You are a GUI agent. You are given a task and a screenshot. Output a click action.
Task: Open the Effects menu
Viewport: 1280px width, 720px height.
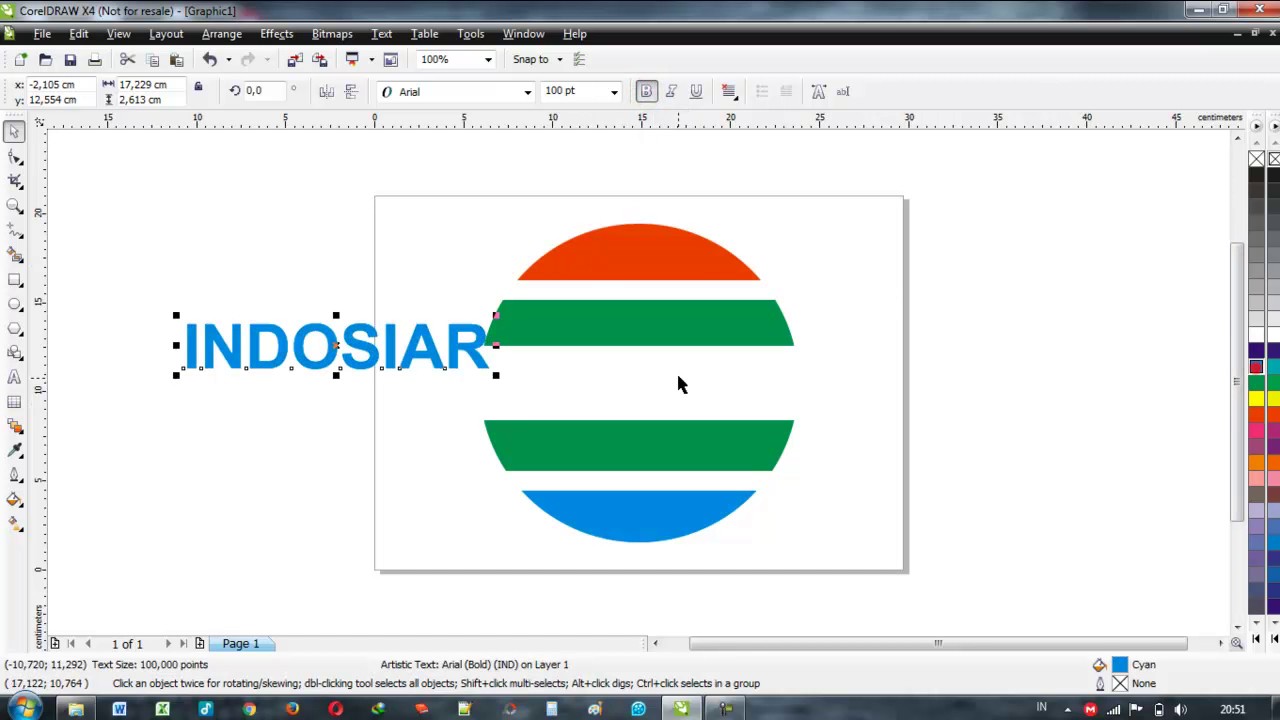[x=276, y=34]
